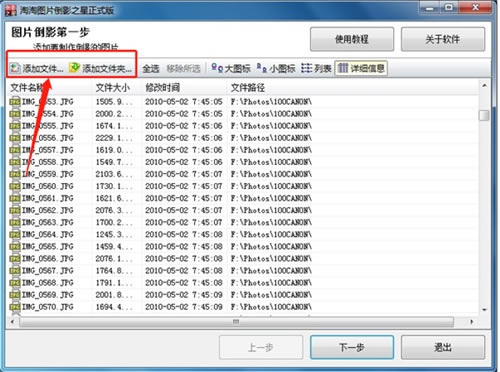The width and height of the screenshot is (500, 372).
Task: Switch to 小图标 small icon view
Action: [276, 68]
